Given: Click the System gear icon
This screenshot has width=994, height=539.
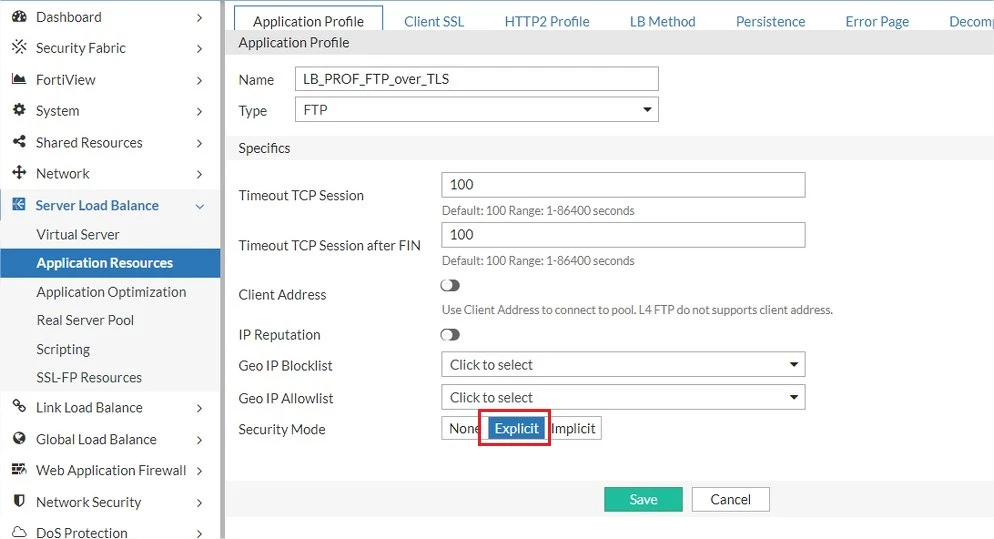Looking at the screenshot, I should (19, 110).
